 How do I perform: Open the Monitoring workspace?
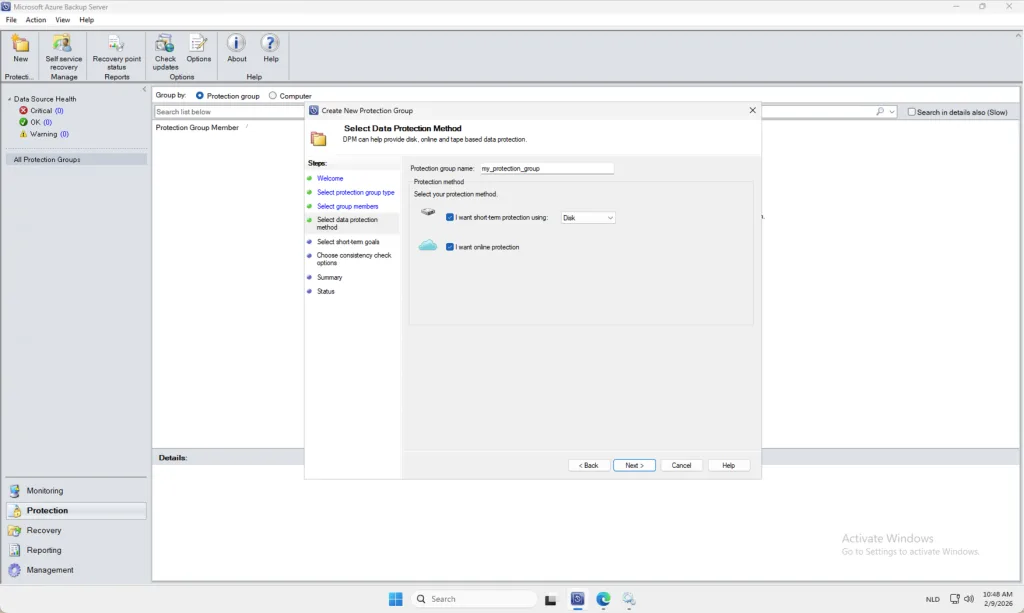(45, 491)
